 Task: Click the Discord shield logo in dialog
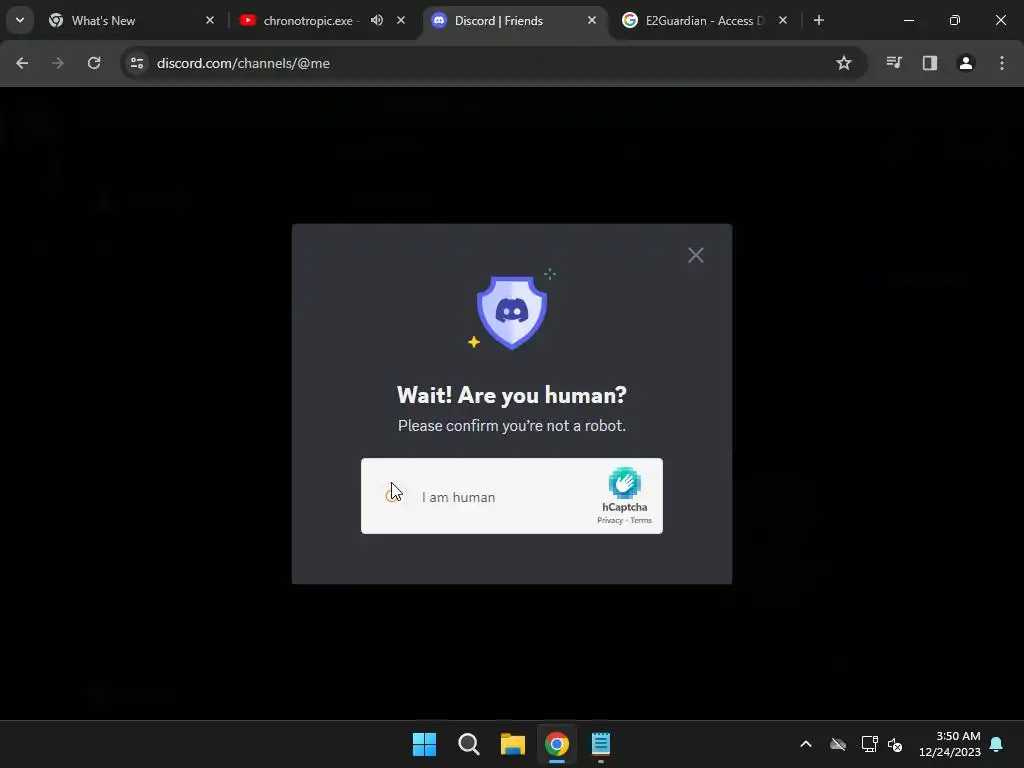(x=512, y=312)
